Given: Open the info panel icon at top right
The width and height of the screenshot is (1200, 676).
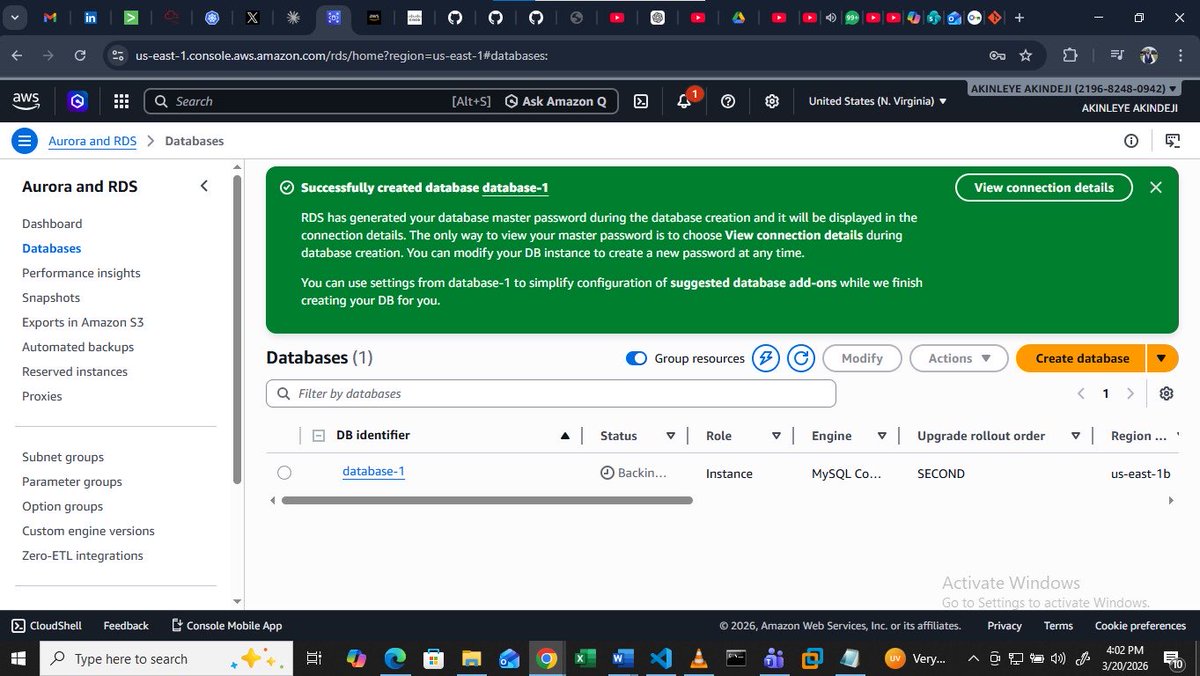Looking at the screenshot, I should pyautogui.click(x=1131, y=141).
